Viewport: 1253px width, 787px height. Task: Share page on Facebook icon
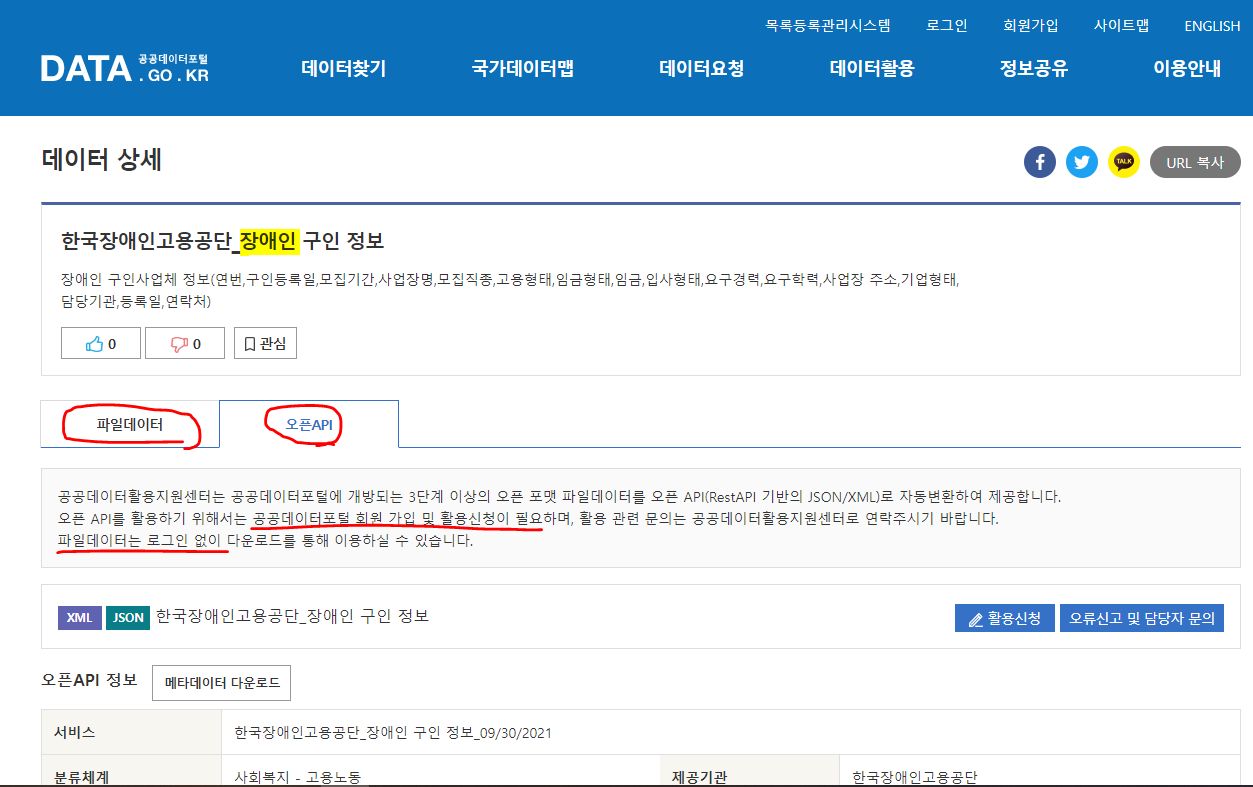coord(1040,162)
